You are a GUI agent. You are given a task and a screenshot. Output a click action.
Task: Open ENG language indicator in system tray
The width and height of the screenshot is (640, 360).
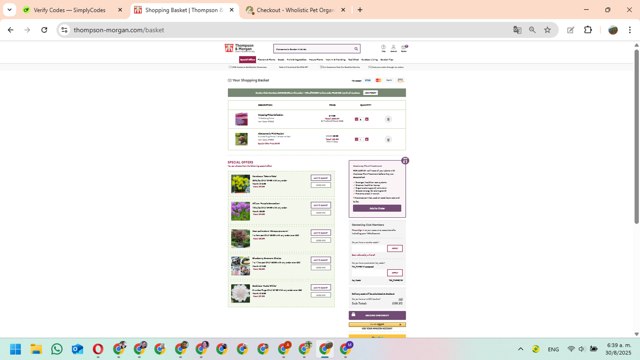[x=553, y=349]
